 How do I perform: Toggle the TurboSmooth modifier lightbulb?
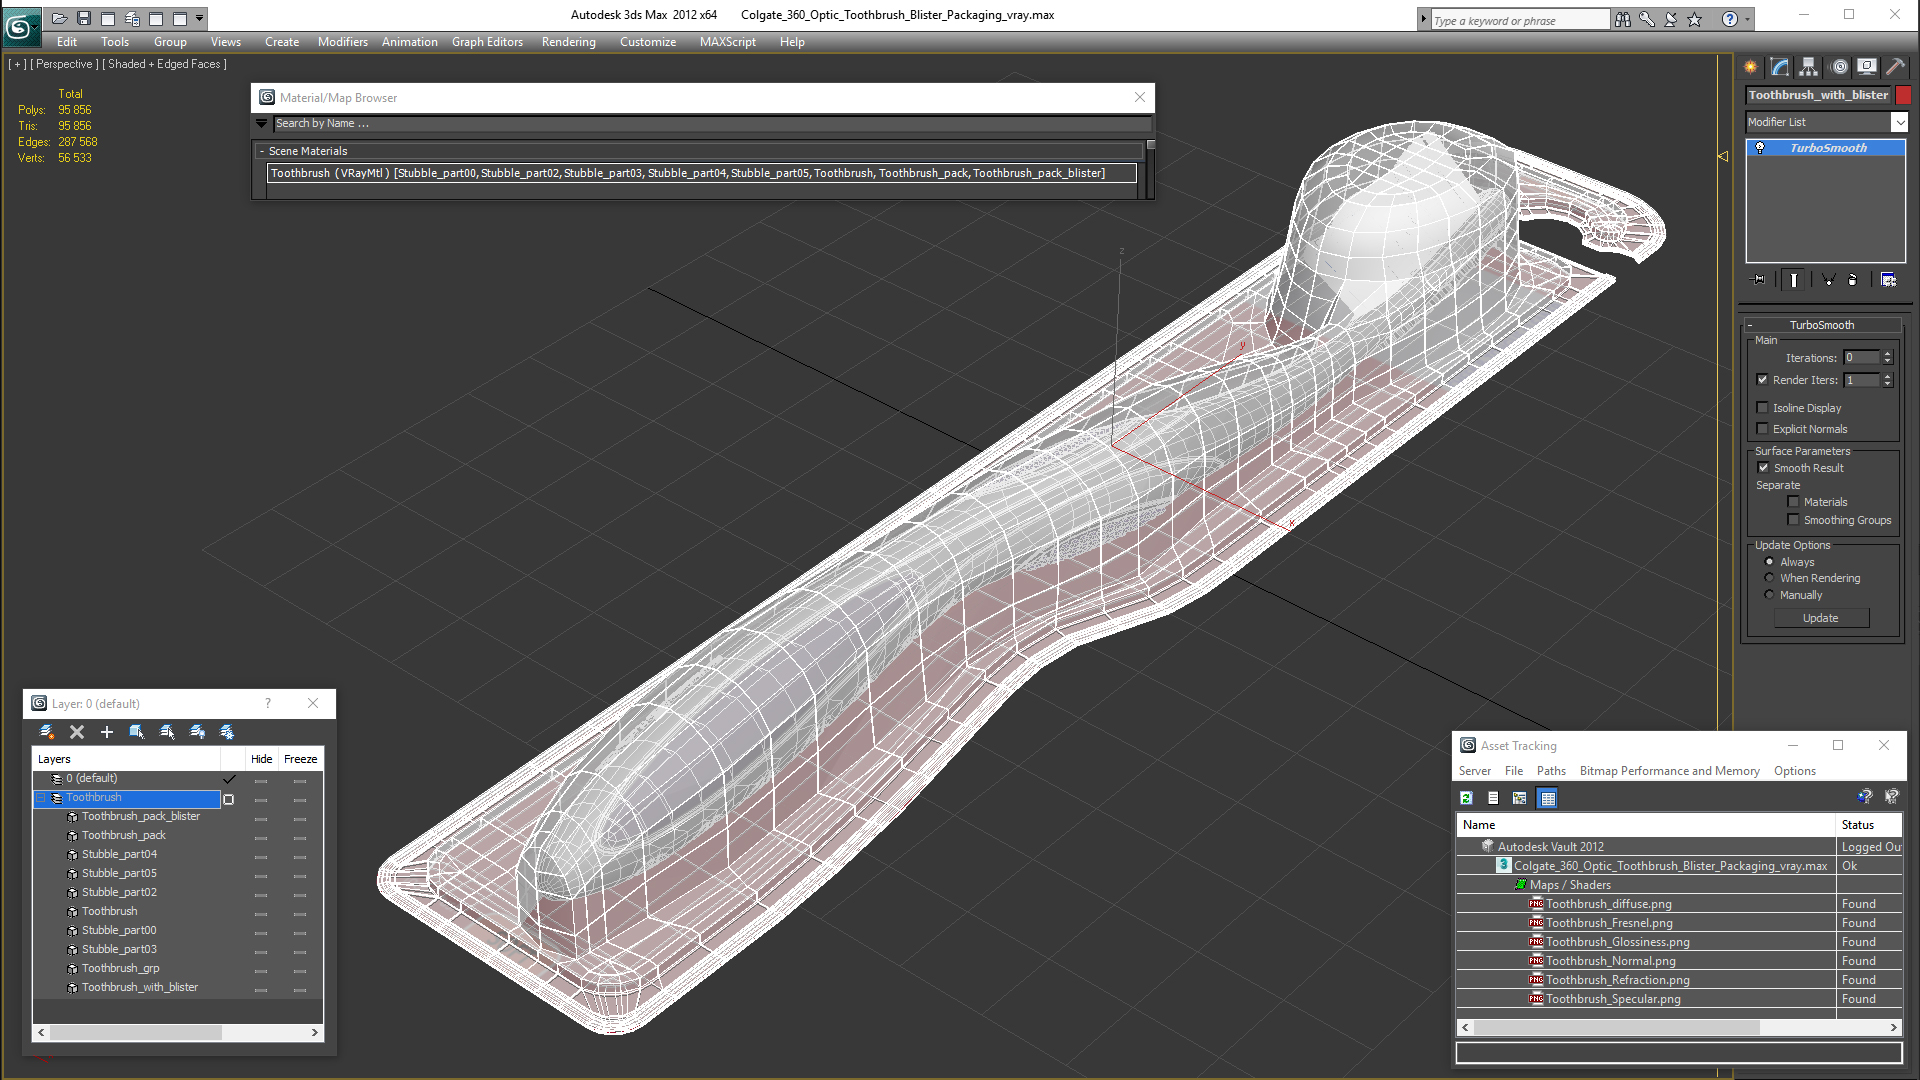(x=1760, y=148)
